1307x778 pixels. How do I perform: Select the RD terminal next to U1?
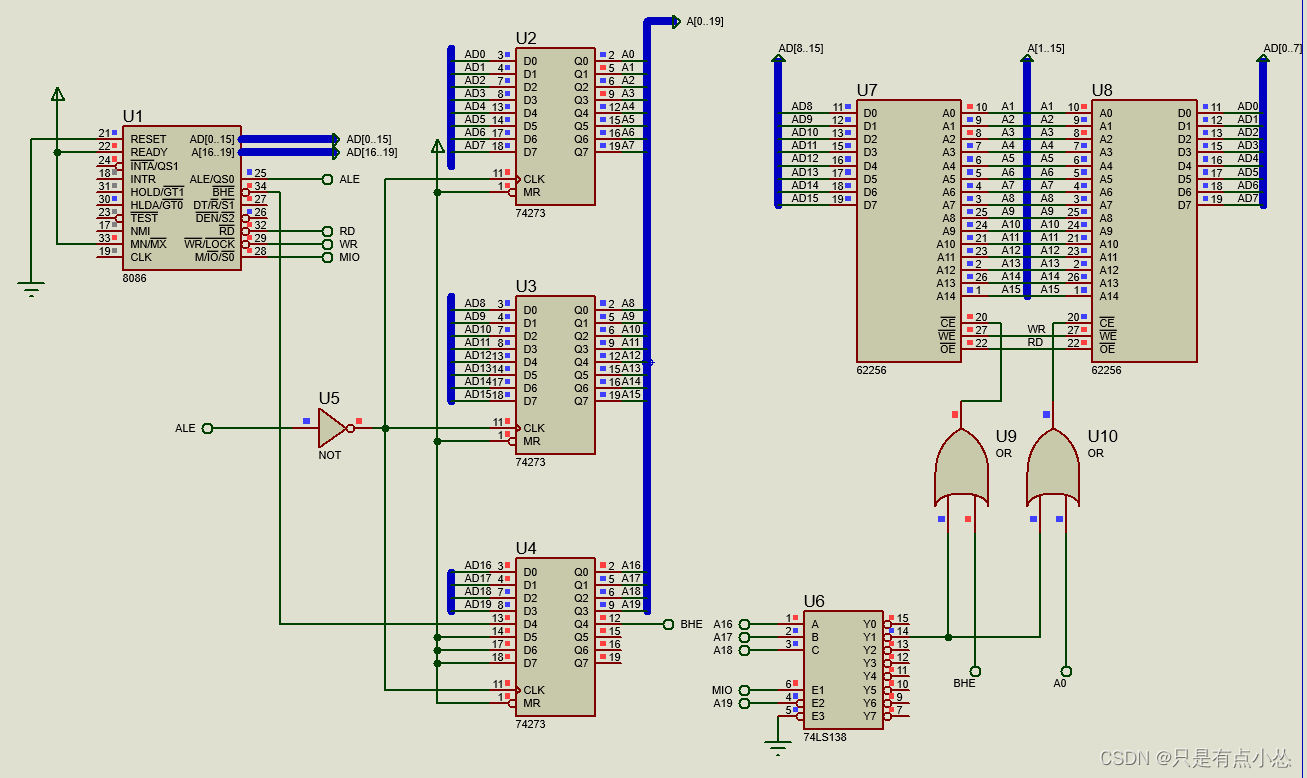pos(327,231)
